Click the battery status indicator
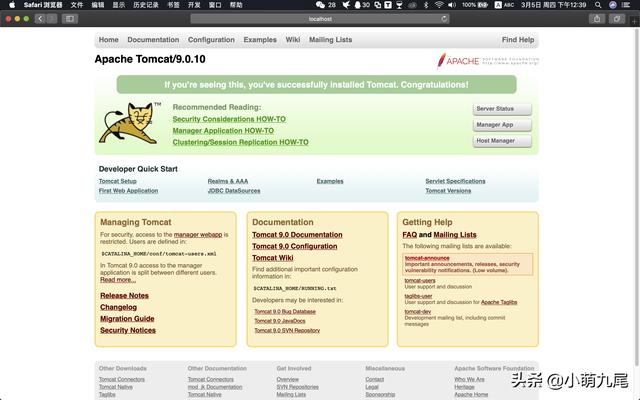The width and height of the screenshot is (640, 400). click(483, 5)
